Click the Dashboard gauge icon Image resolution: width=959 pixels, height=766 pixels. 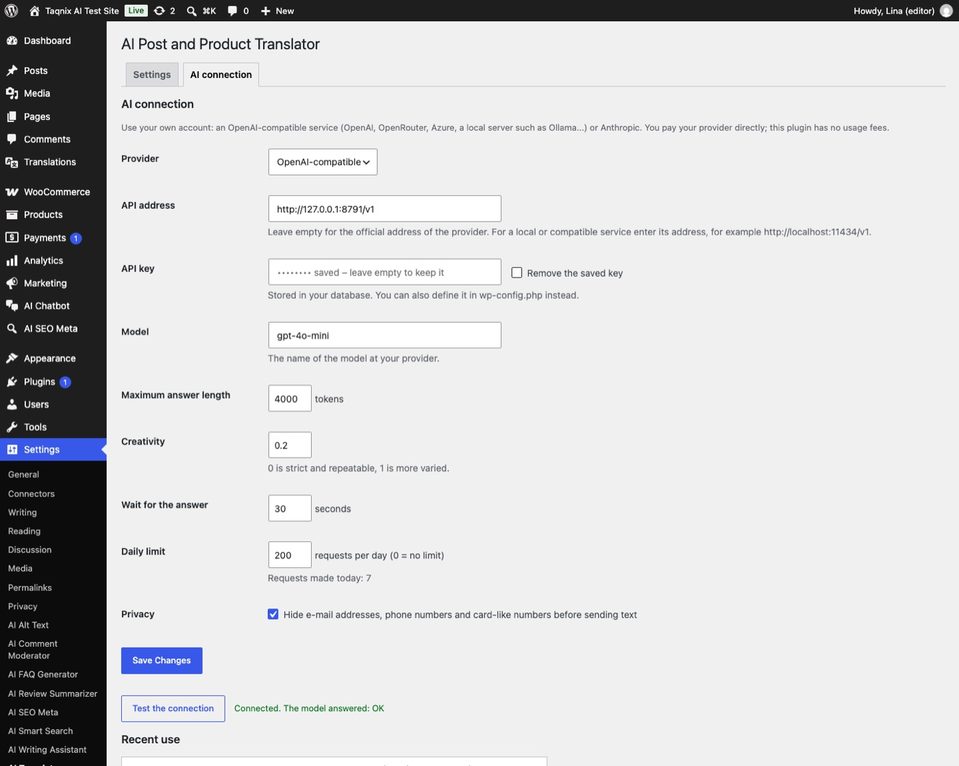point(12,40)
